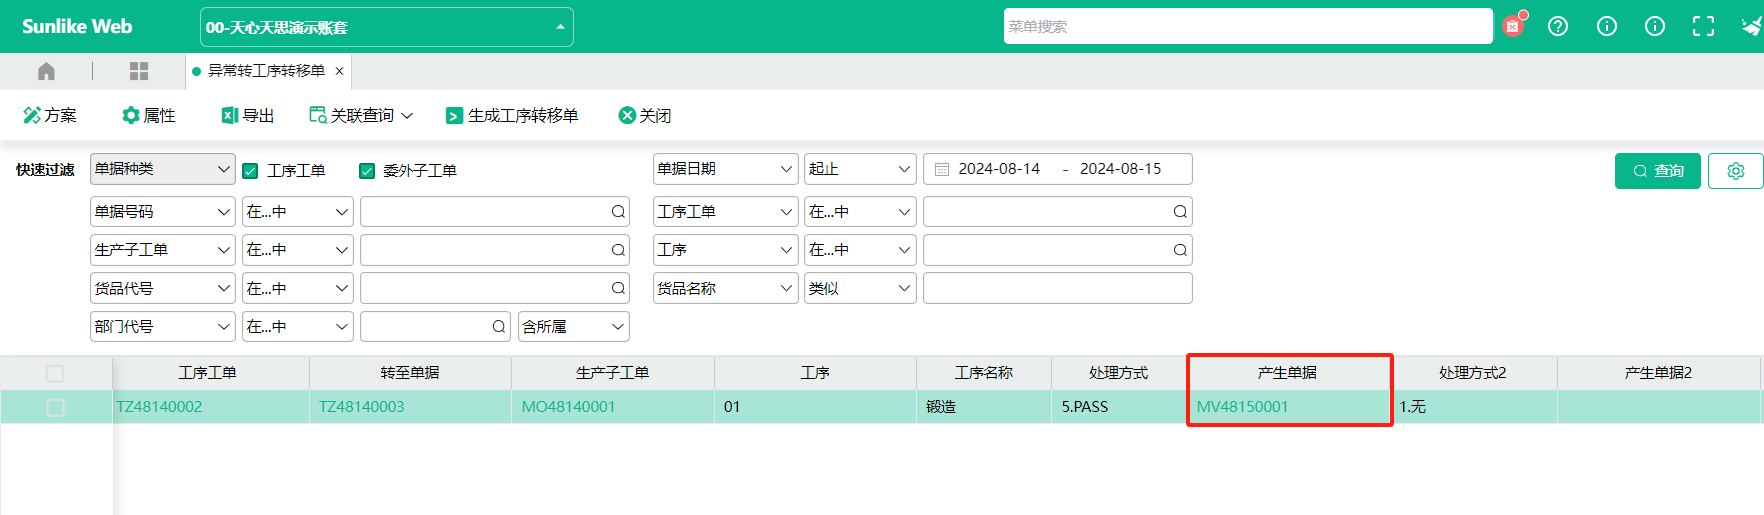This screenshot has height=515, width=1764.
Task: Click the end date 2024-08-15
Action: coord(1121,169)
